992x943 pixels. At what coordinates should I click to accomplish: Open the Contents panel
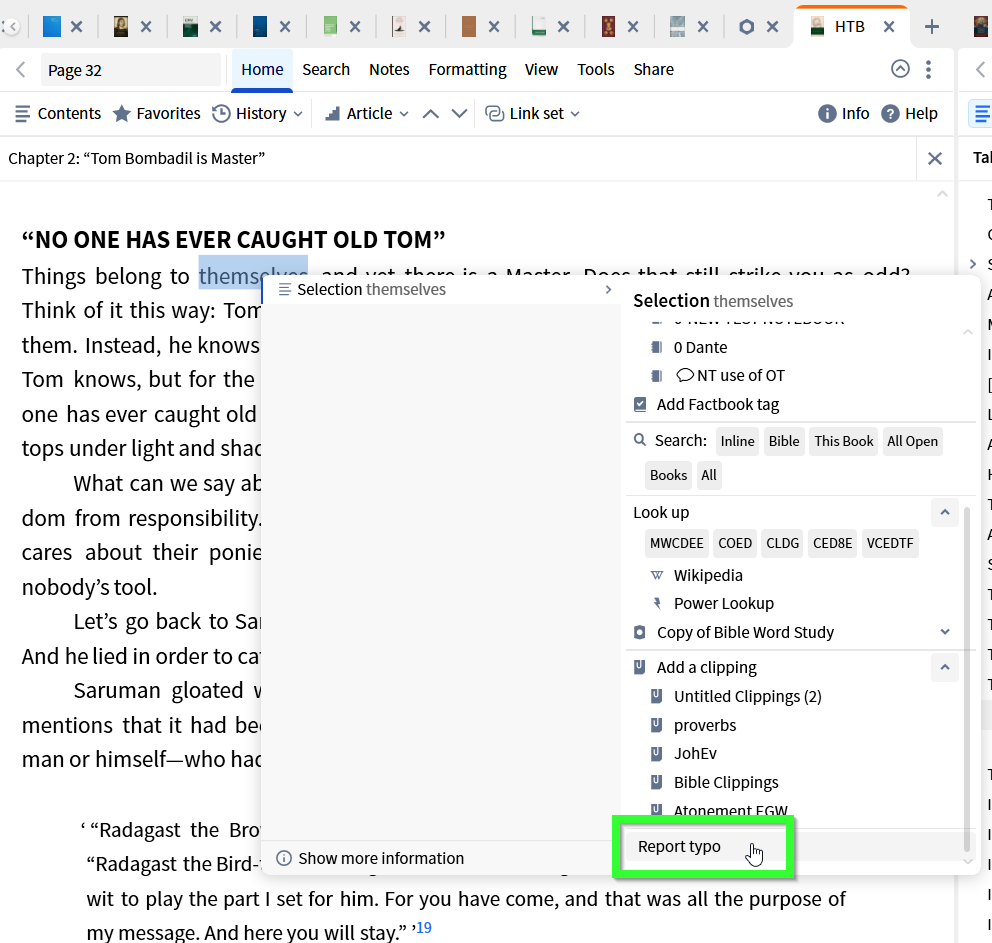point(58,114)
